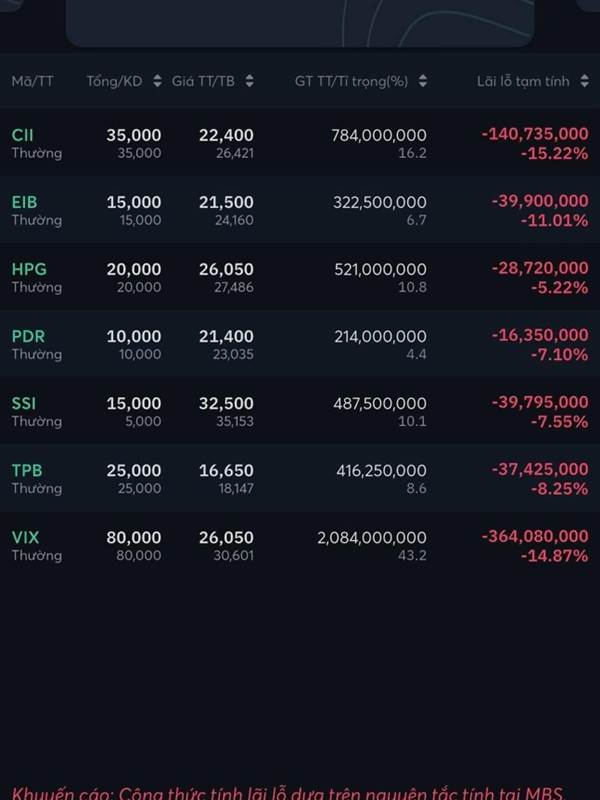Image resolution: width=600 pixels, height=800 pixels.
Task: Click the VIX loss value -364,080,000
Action: [534, 537]
